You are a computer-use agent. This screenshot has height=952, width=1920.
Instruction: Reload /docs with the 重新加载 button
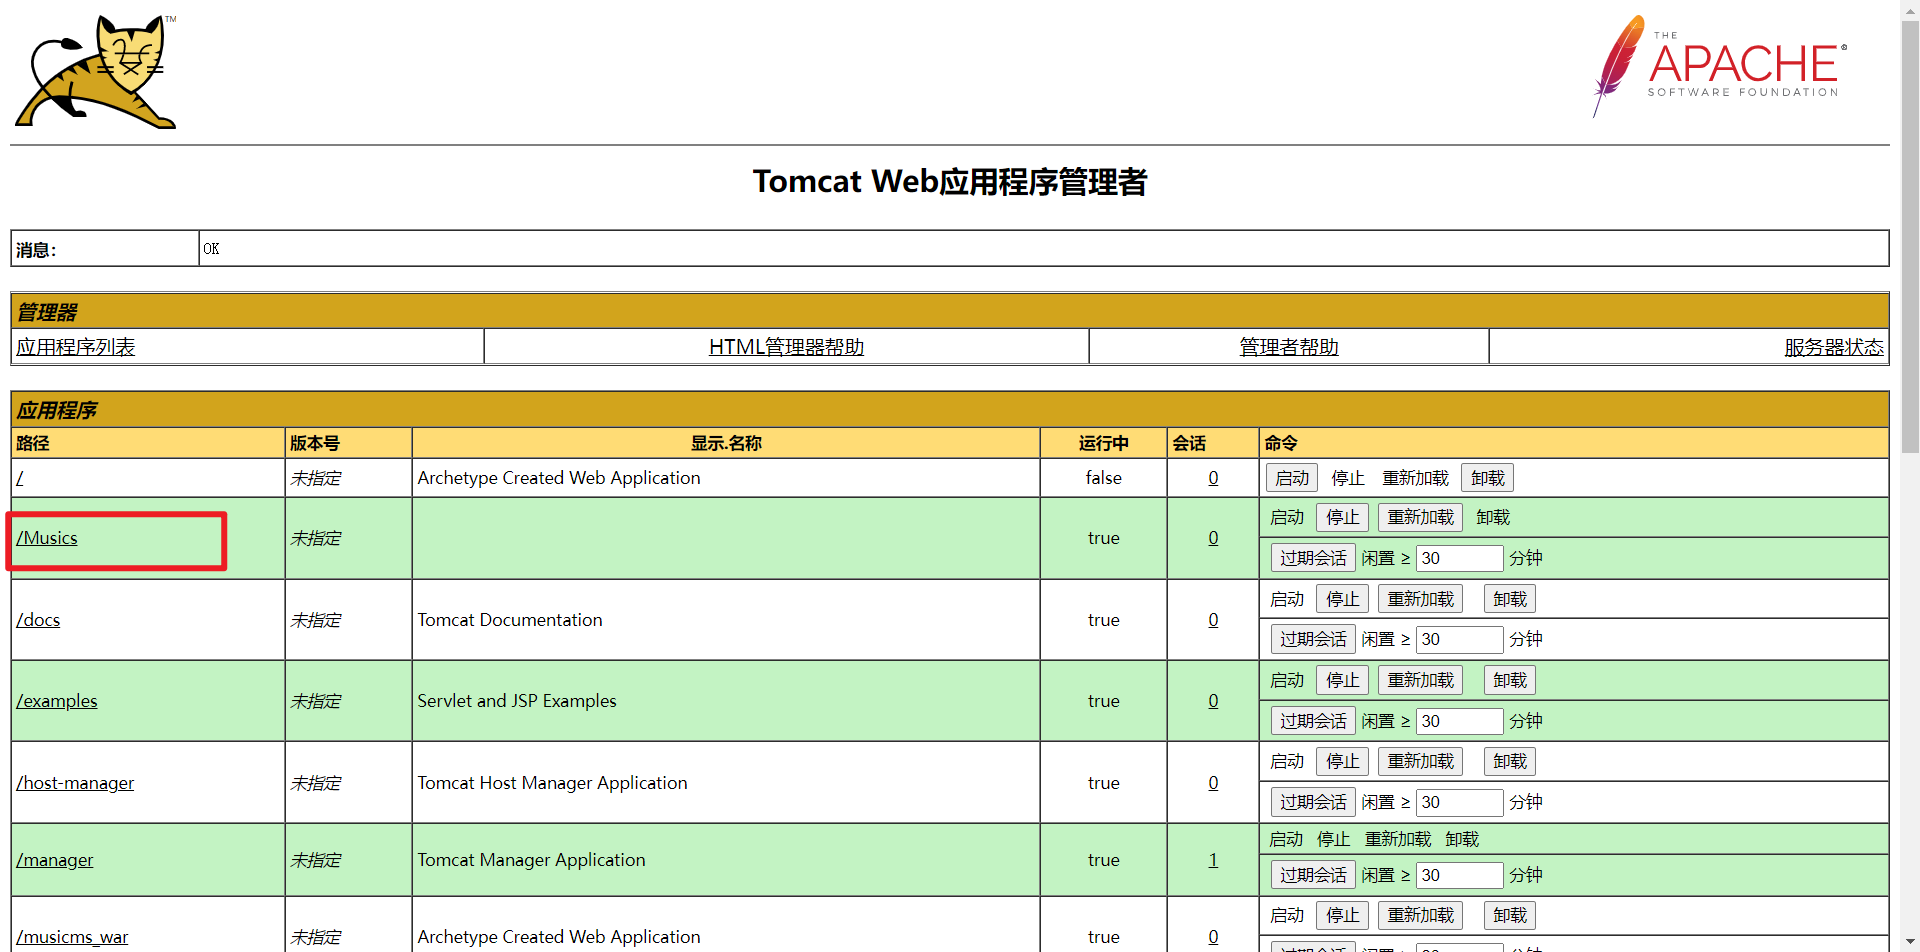1420,599
